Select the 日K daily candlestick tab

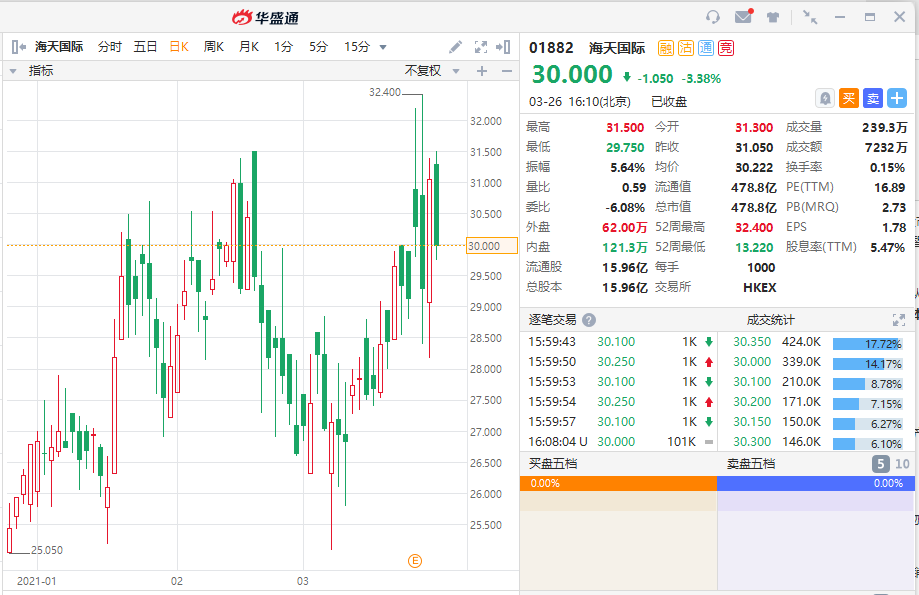[x=179, y=47]
